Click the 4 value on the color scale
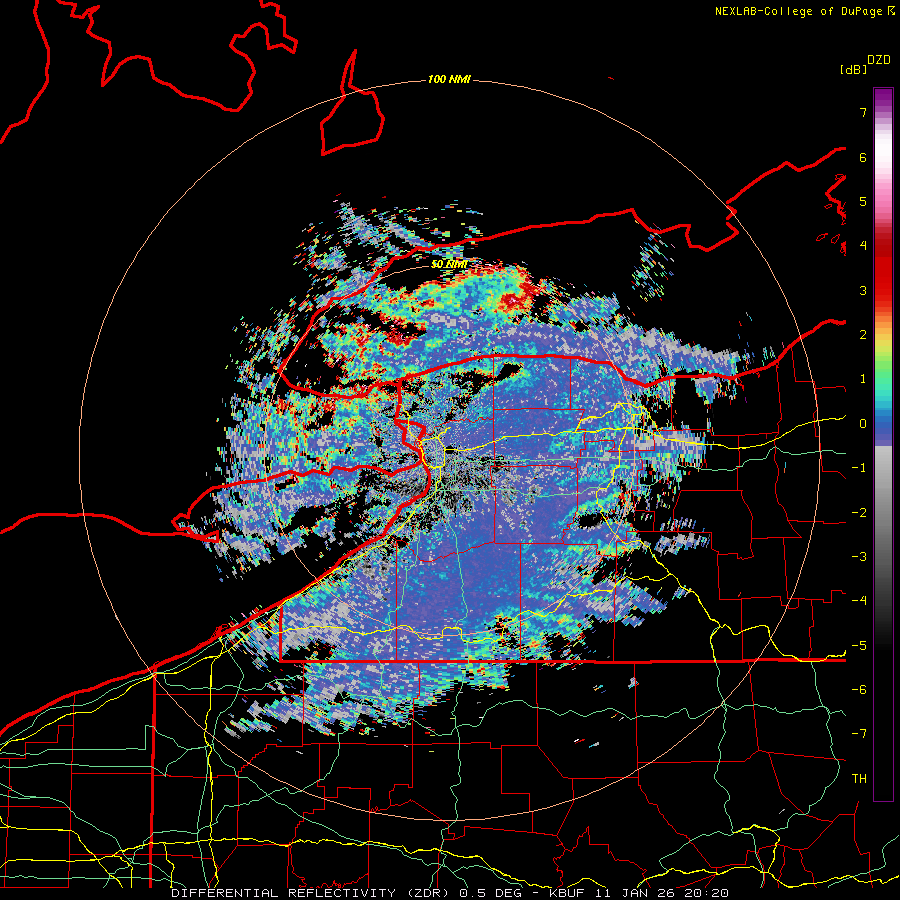Image resolution: width=900 pixels, height=900 pixels. [863, 246]
